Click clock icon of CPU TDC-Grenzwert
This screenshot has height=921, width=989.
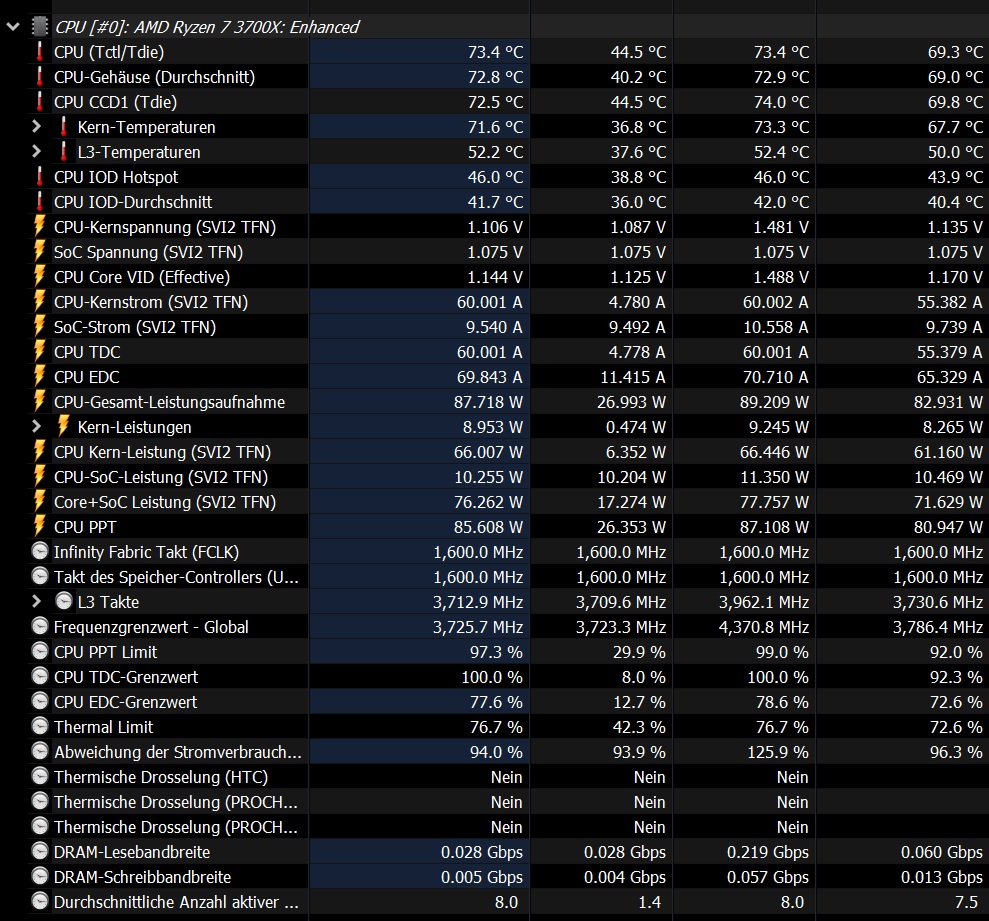pos(40,676)
